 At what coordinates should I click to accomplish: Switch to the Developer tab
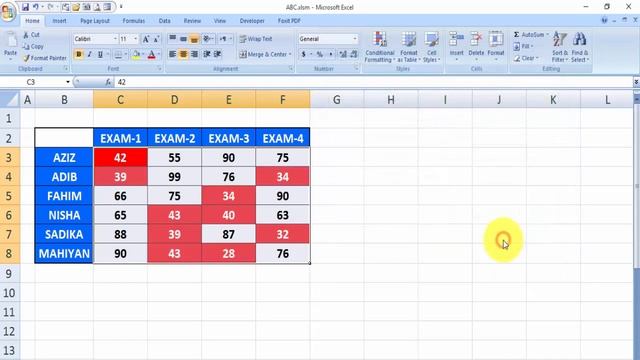(x=252, y=21)
